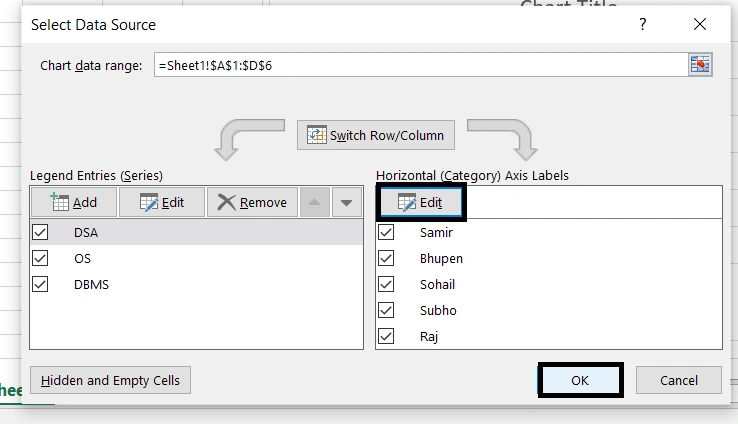Select the Raj axis label
Viewport: 738px width, 424px height.
[x=429, y=336]
